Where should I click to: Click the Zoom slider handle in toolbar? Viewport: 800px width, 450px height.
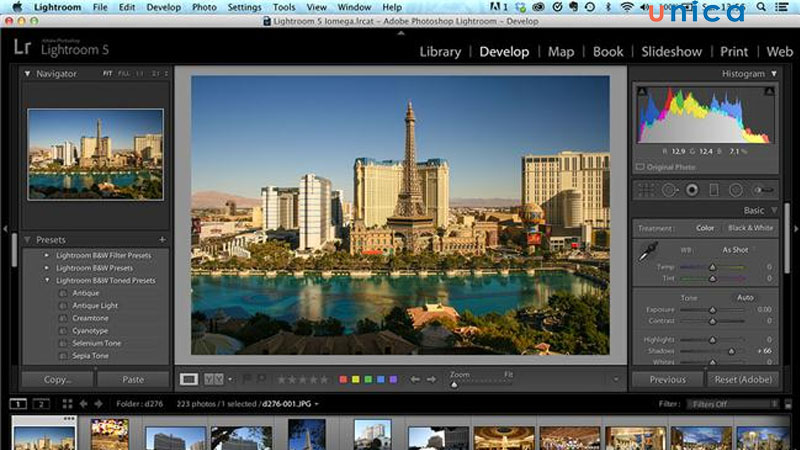click(454, 384)
